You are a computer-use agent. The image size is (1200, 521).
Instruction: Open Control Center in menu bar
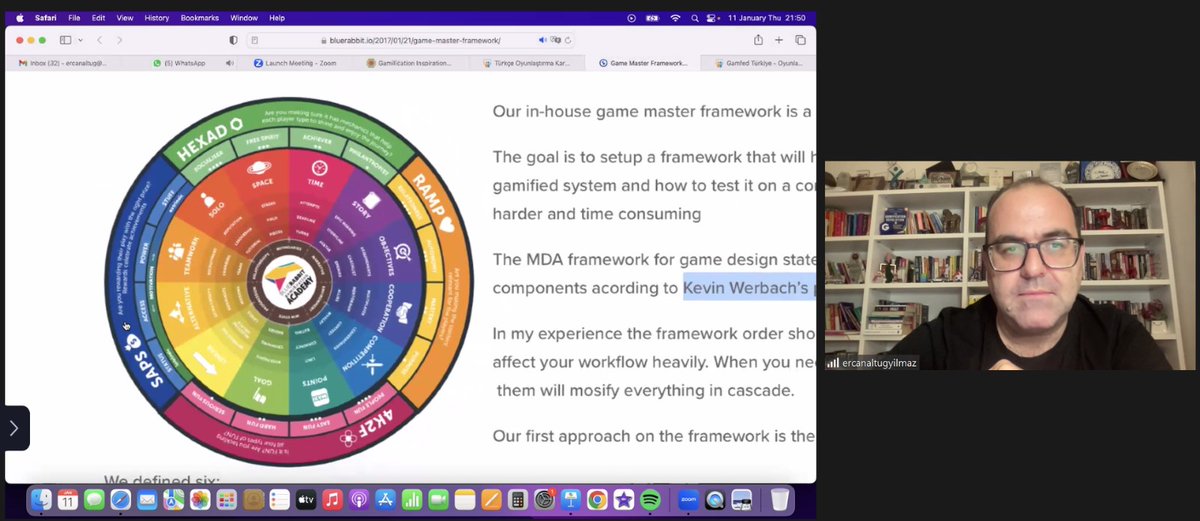(x=713, y=17)
